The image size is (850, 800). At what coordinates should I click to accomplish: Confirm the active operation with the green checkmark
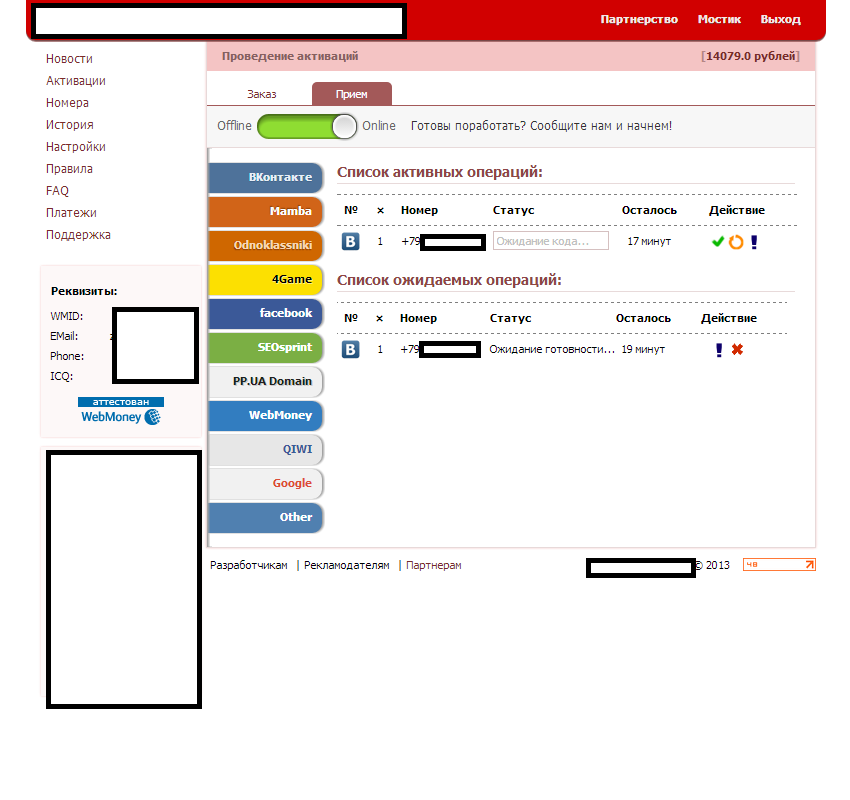tap(718, 242)
